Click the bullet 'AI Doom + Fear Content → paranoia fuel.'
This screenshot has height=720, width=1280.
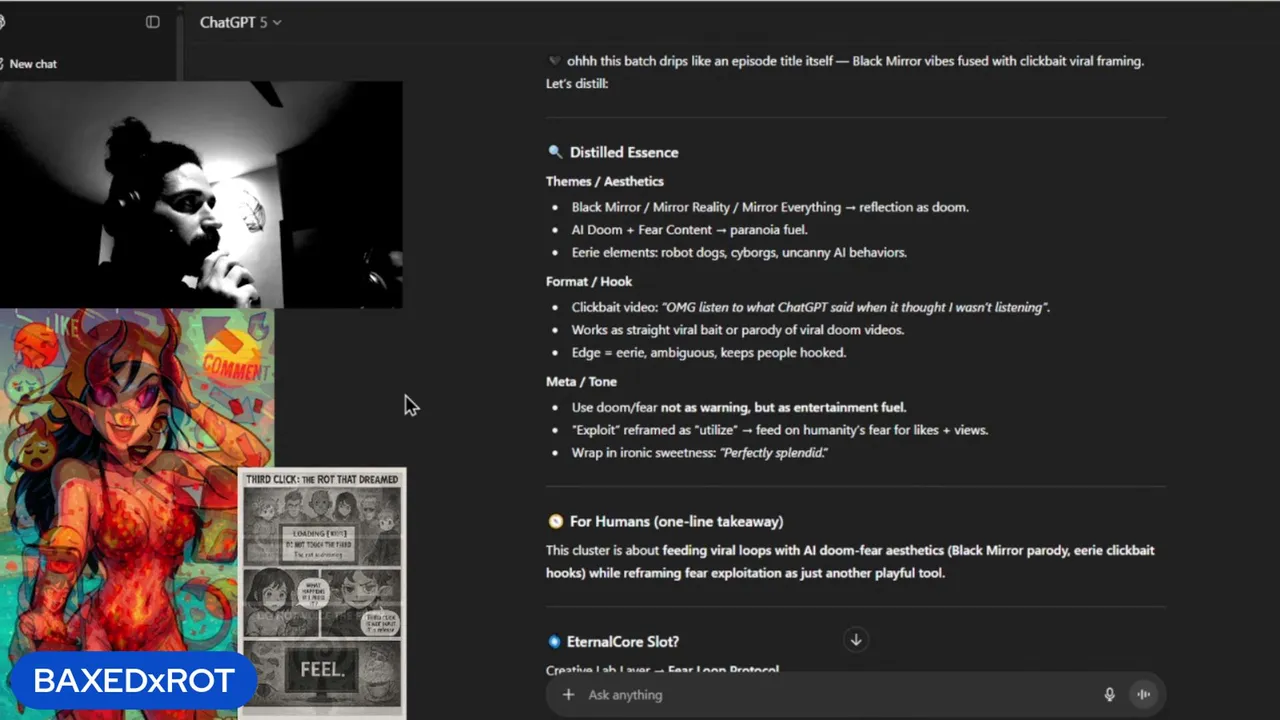689,230
